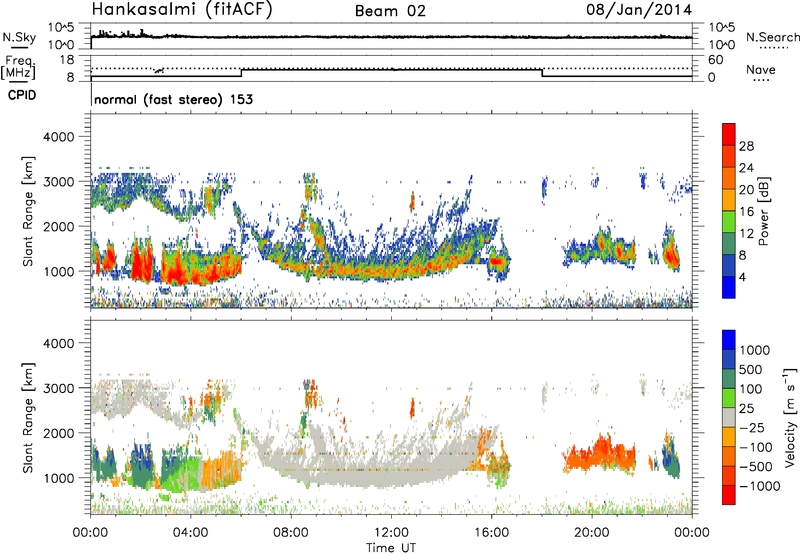Click the 12:00 time tick label
This screenshot has height=554, width=800.
tap(391, 533)
